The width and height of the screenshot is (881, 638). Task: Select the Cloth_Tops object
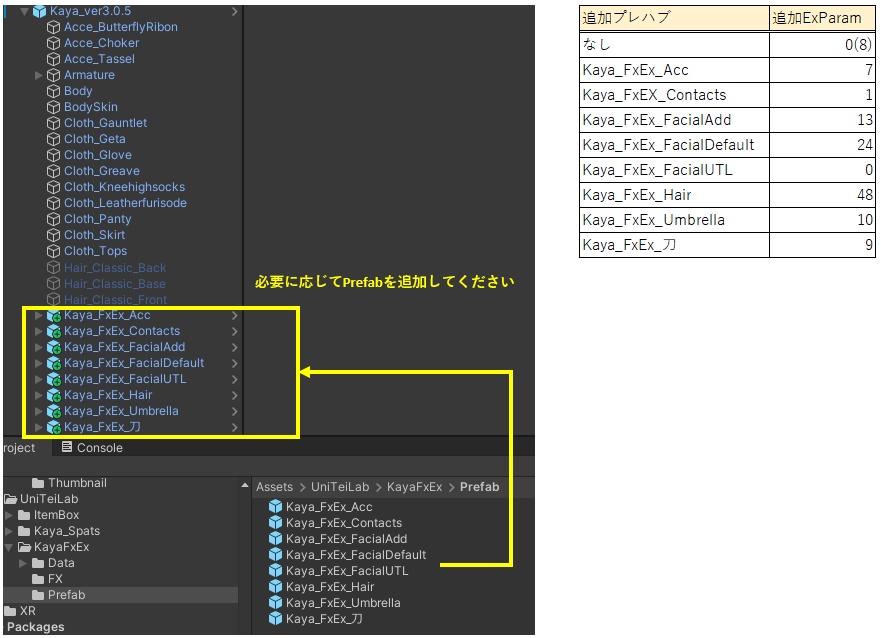[x=96, y=251]
